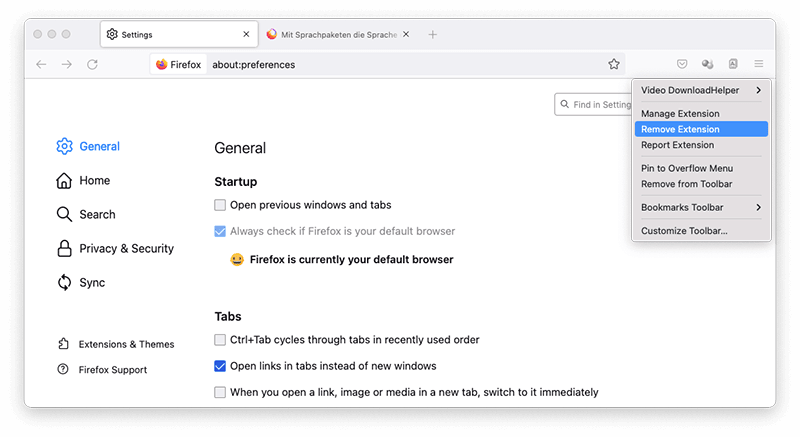
Task: Open a new tab with plus icon
Action: (433, 34)
